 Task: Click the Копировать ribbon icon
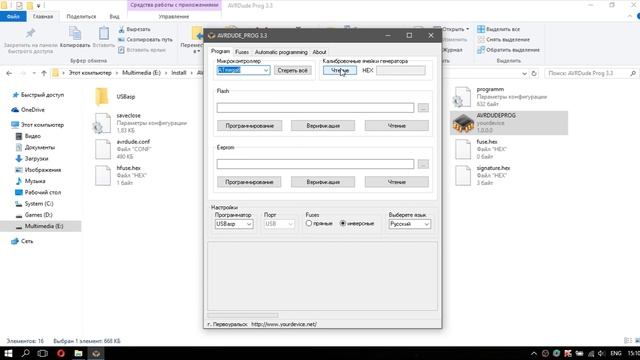75,33
